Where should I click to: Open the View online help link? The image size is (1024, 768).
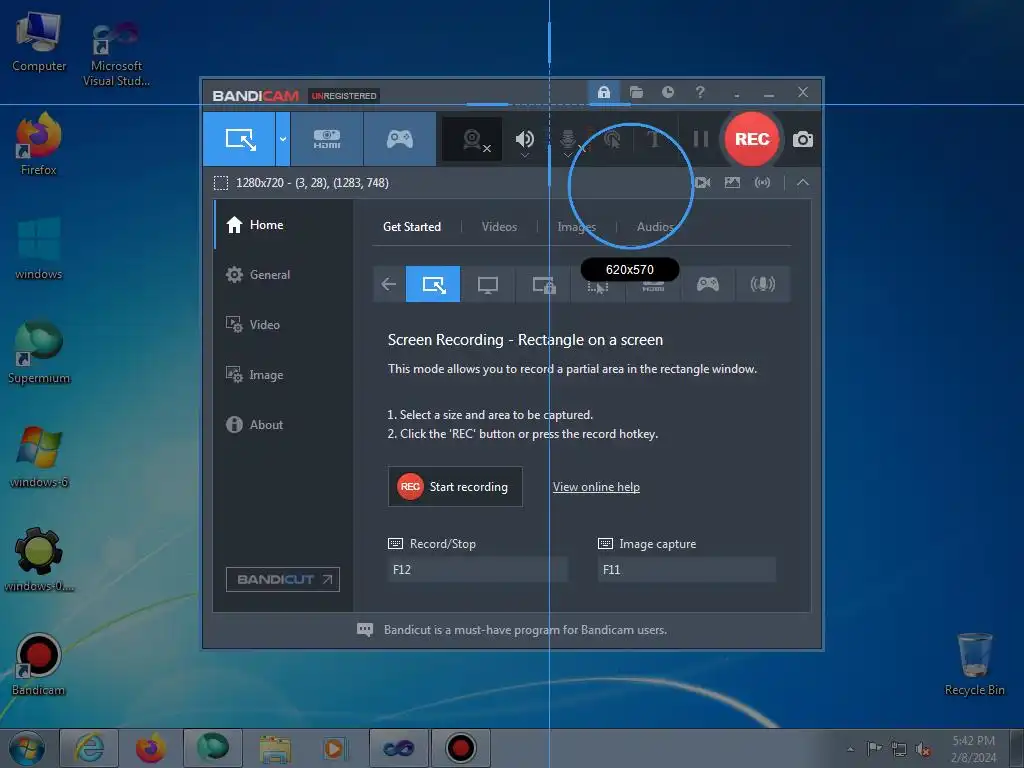point(596,487)
